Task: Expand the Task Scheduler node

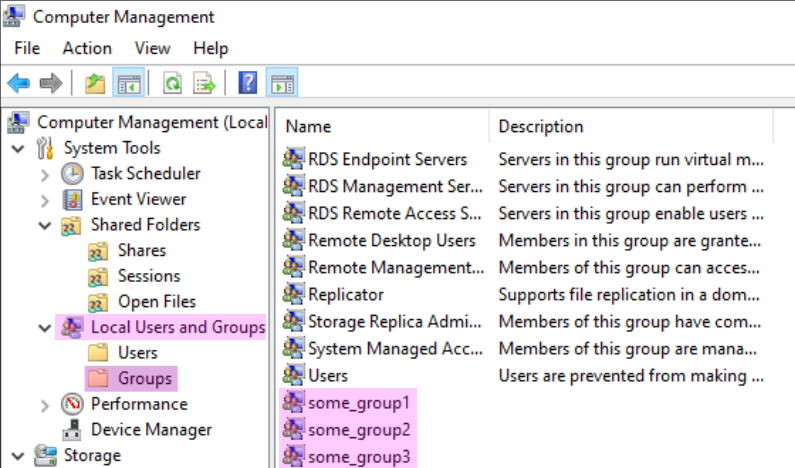Action: pos(45,175)
